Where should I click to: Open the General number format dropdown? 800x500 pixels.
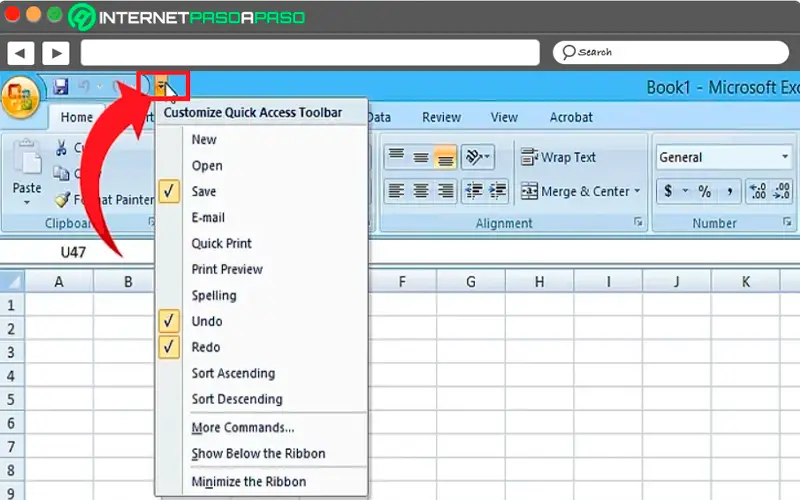click(785, 157)
